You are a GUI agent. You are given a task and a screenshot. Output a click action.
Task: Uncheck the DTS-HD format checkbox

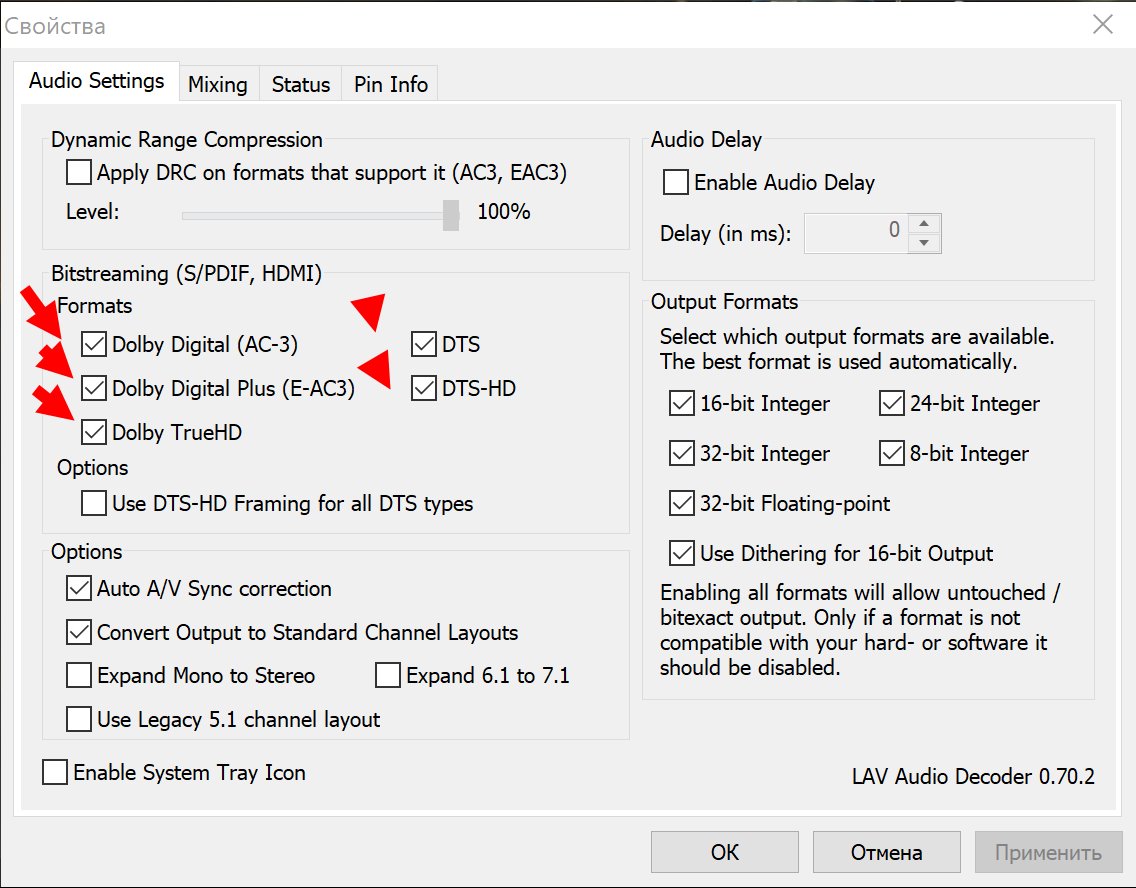(x=424, y=388)
